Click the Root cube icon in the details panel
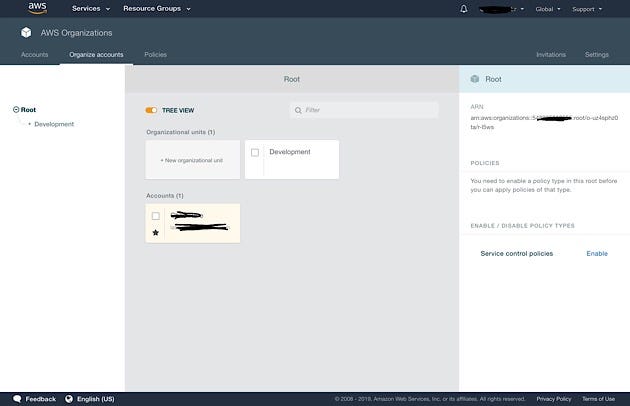Image resolution: width=630 pixels, height=406 pixels. coord(475,79)
